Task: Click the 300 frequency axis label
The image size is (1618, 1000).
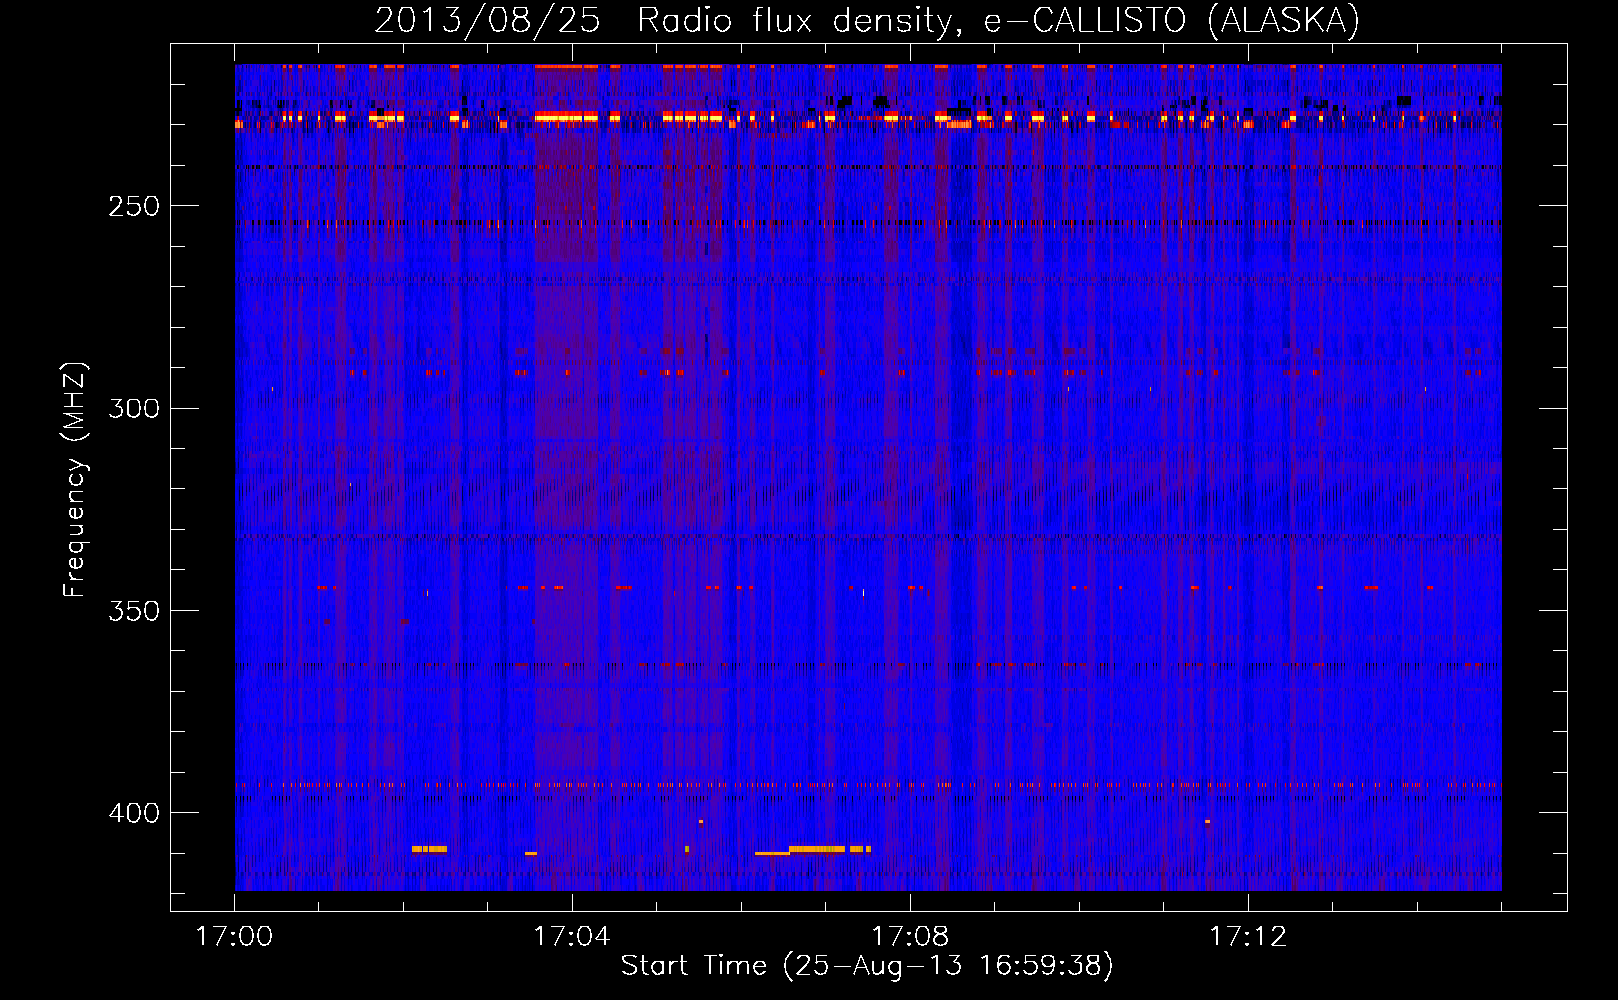Action: [x=133, y=409]
